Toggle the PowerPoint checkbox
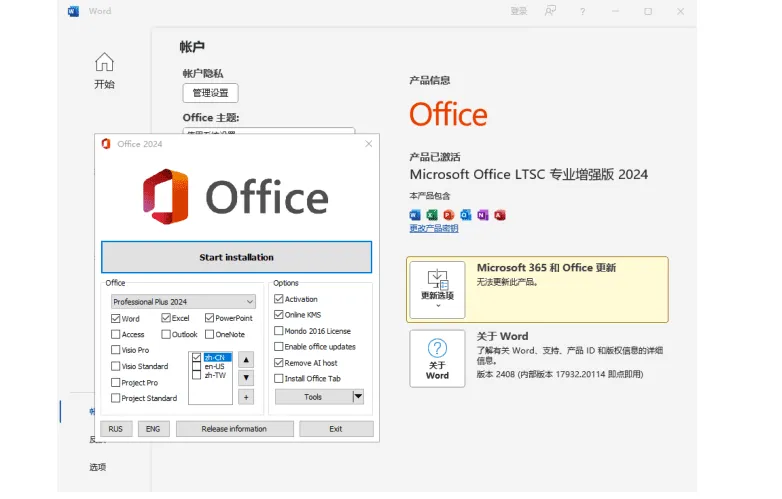 209,318
